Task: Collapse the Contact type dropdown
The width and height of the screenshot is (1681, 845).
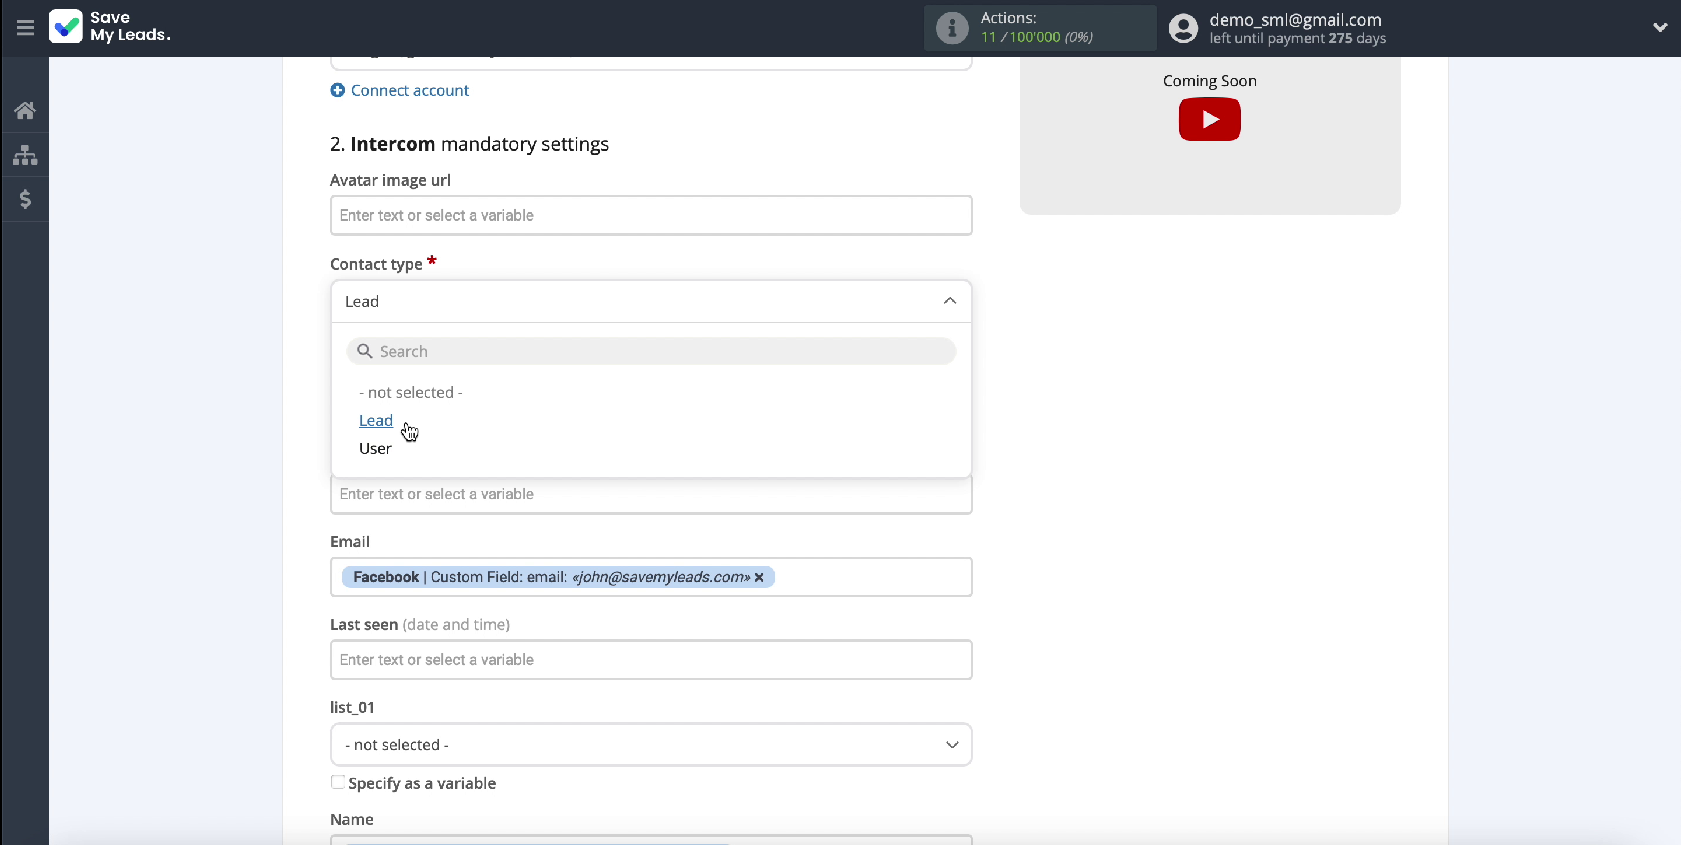Action: pyautogui.click(x=949, y=301)
